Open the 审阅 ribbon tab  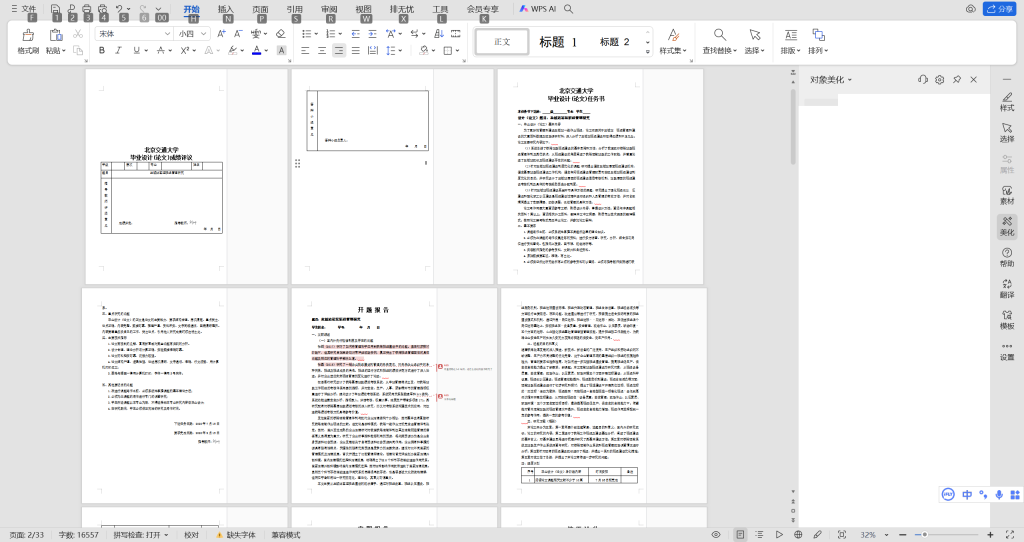tap(329, 8)
